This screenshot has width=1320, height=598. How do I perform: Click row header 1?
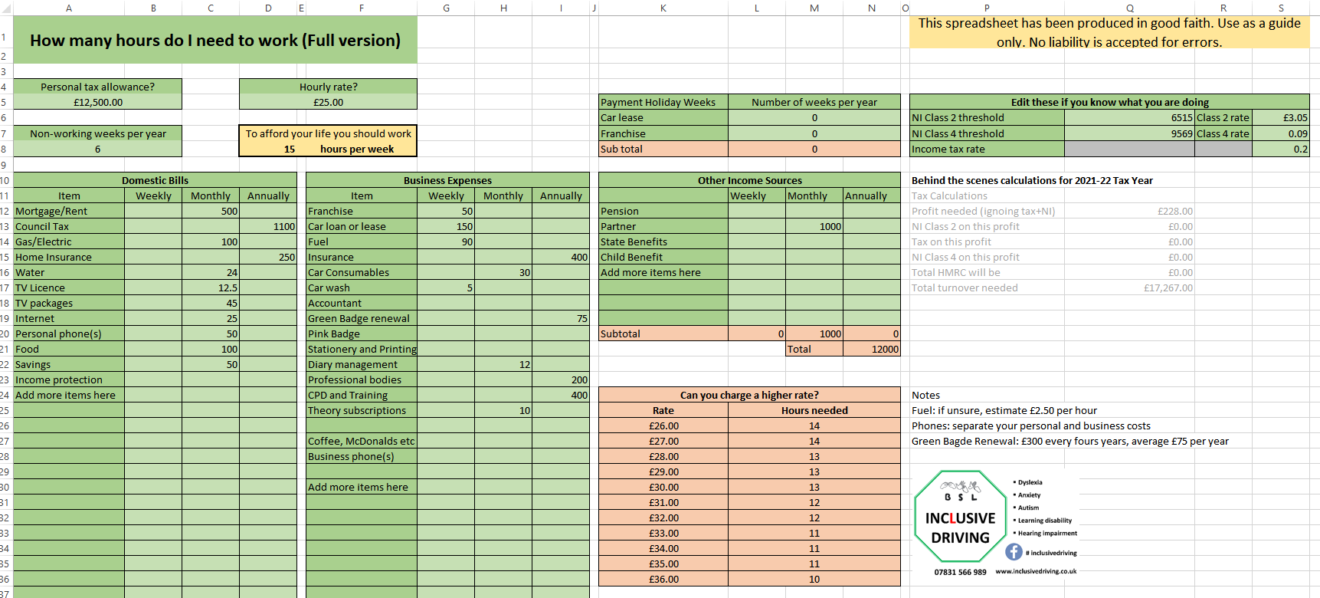(x=8, y=38)
